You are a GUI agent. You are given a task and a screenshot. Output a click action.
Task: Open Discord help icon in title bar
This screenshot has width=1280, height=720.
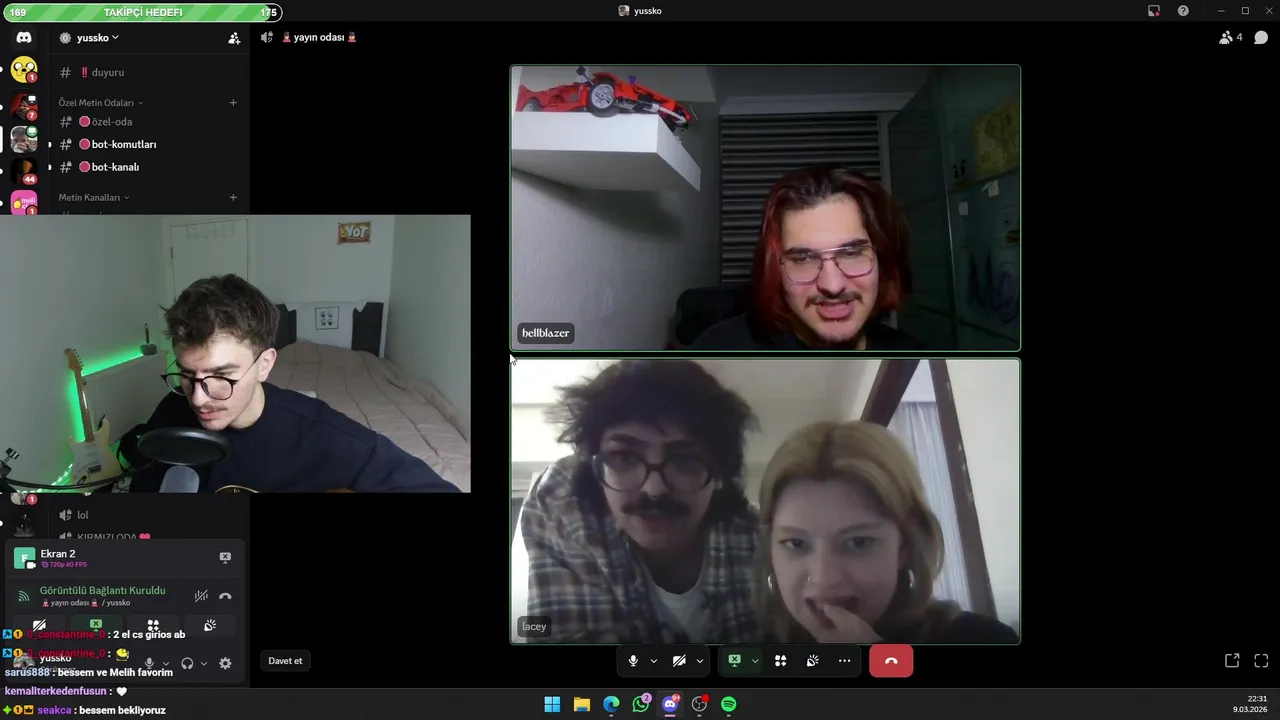pyautogui.click(x=1184, y=11)
